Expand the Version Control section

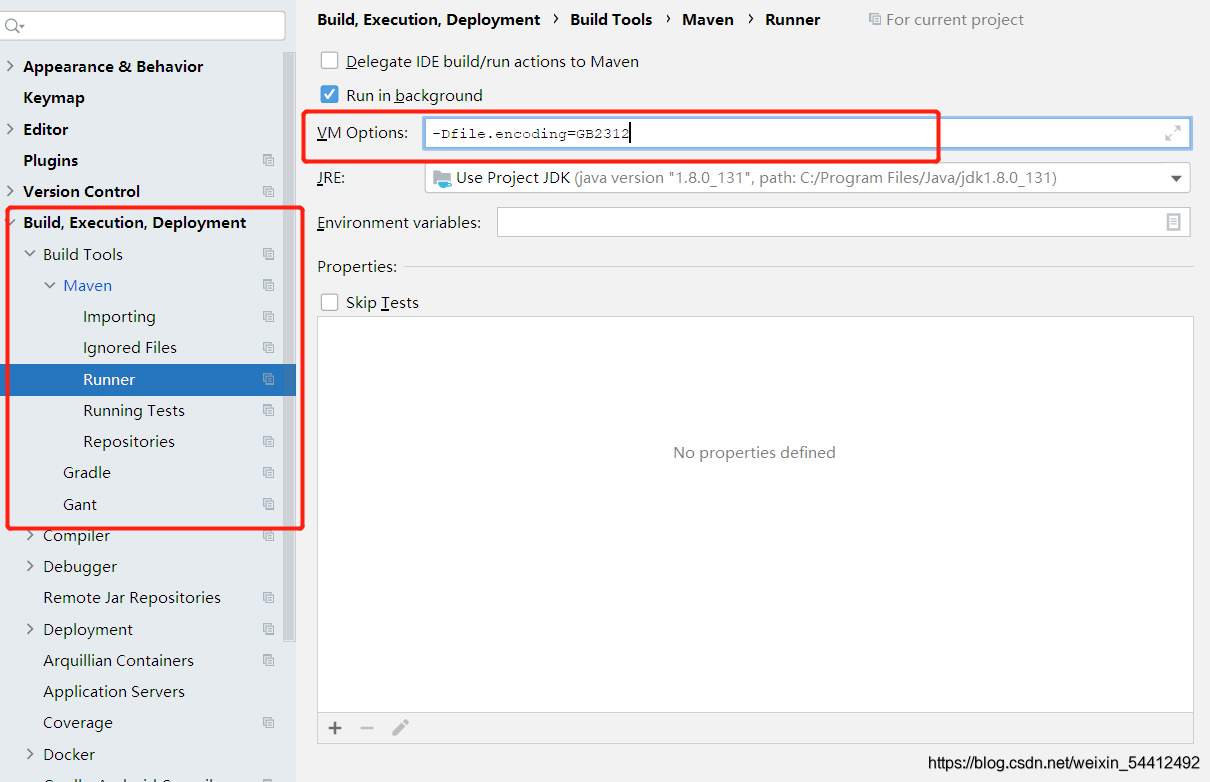click(10, 191)
